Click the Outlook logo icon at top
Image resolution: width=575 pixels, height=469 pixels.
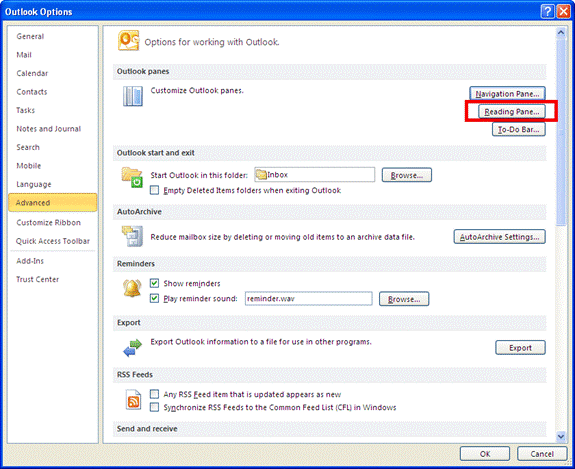(x=128, y=40)
